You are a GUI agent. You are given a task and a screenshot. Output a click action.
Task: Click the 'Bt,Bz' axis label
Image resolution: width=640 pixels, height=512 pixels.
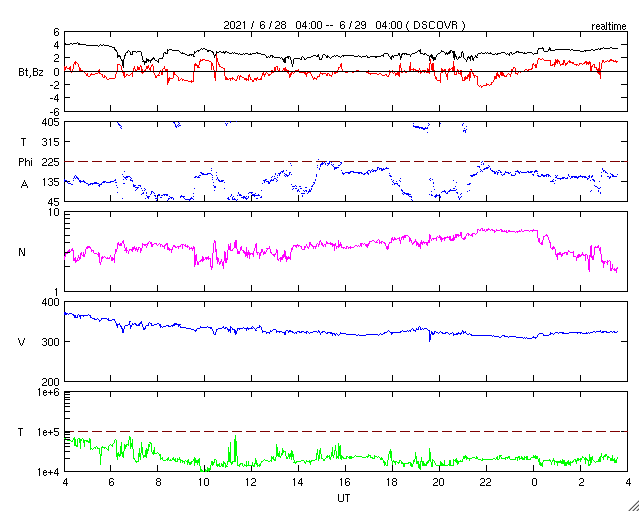[x=31, y=73]
